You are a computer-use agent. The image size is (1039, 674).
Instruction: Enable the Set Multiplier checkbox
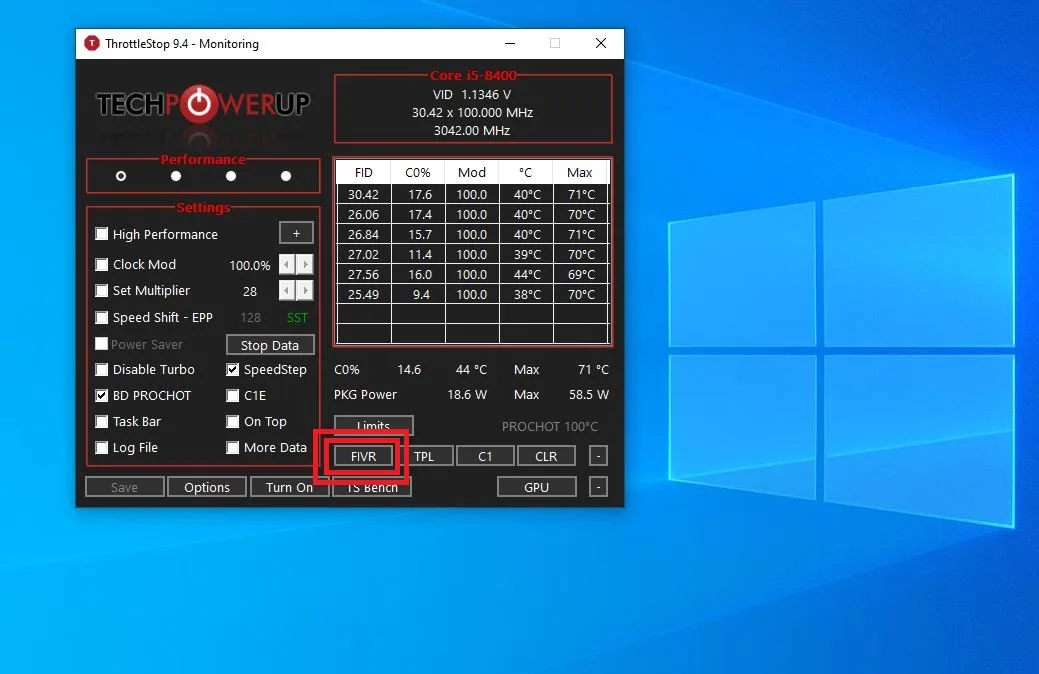[x=101, y=290]
